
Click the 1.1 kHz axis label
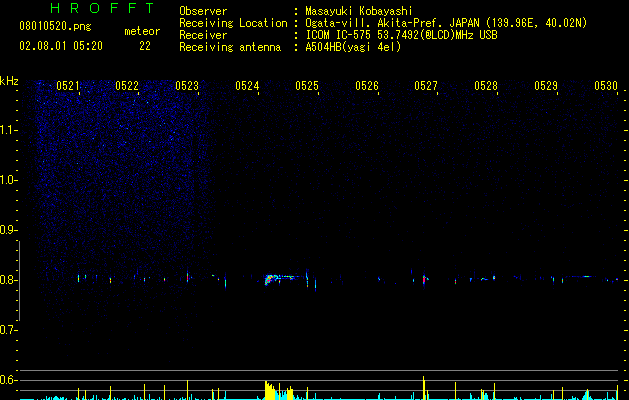(8, 130)
